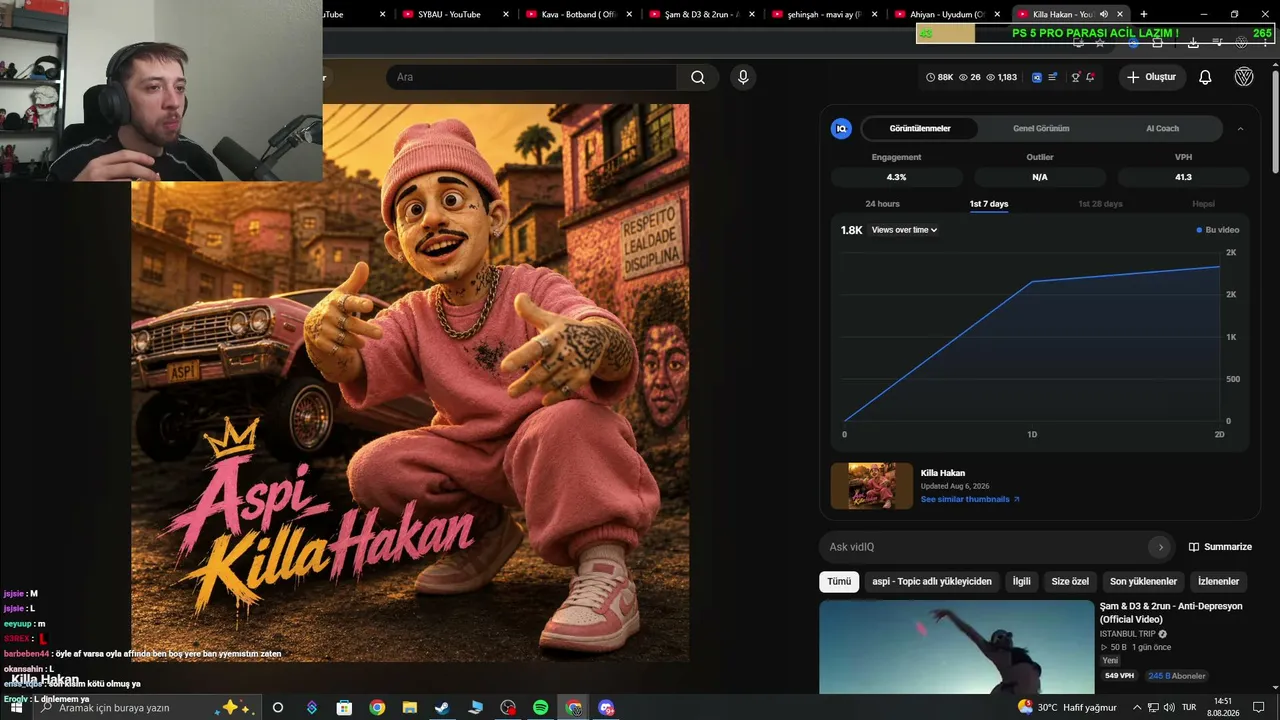Viewport: 1280px width, 720px height.
Task: Select the Size özel filter chip
Action: coord(1070,581)
